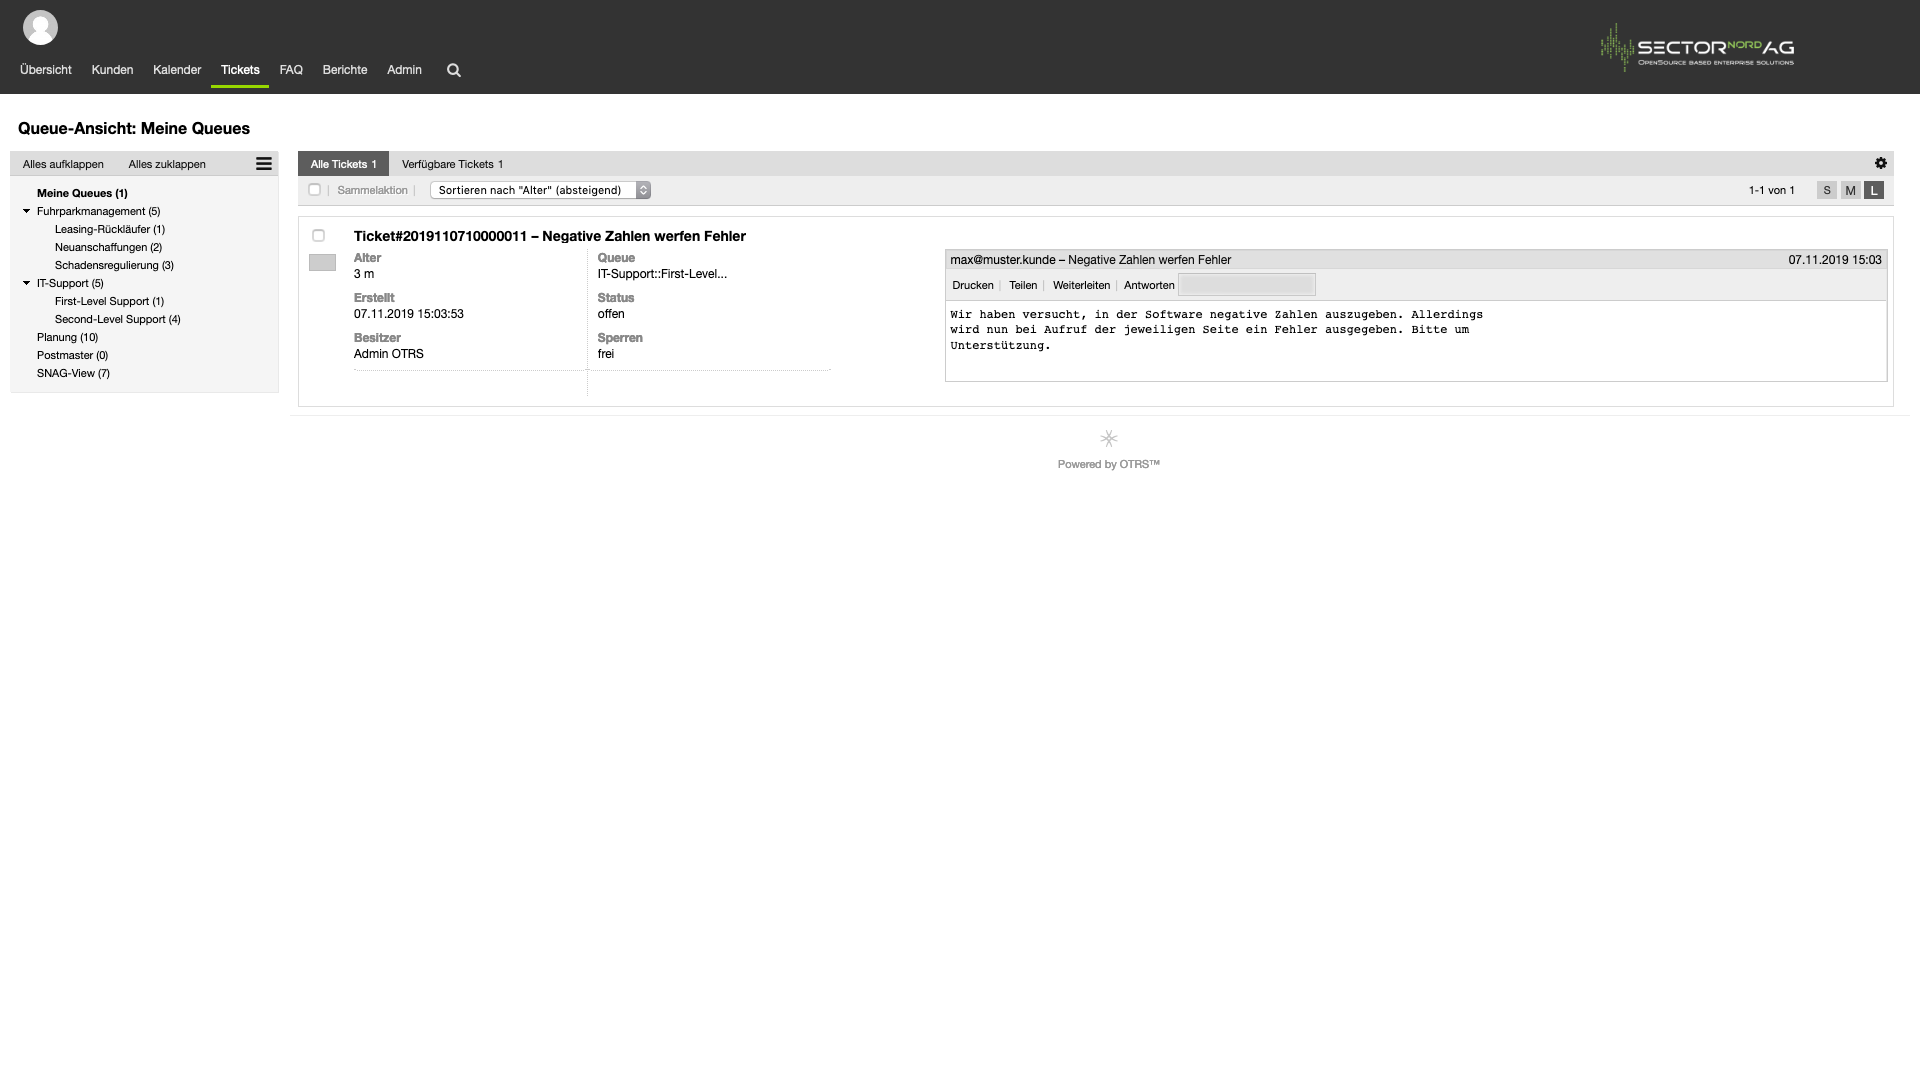Collapse the IT-Support queue tree
1920x1080 pixels.
27,283
